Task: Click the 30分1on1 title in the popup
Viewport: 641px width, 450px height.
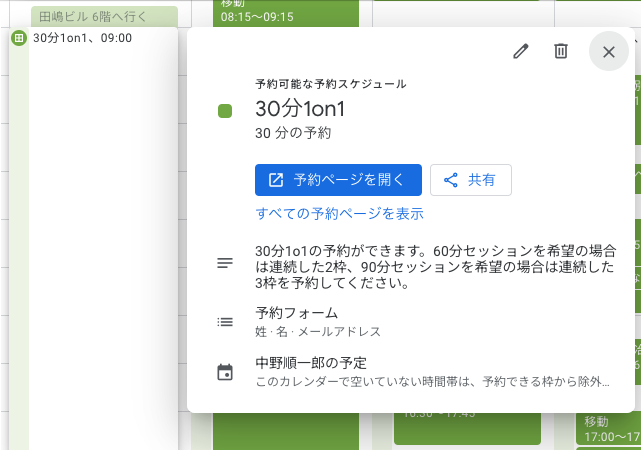Action: point(300,109)
